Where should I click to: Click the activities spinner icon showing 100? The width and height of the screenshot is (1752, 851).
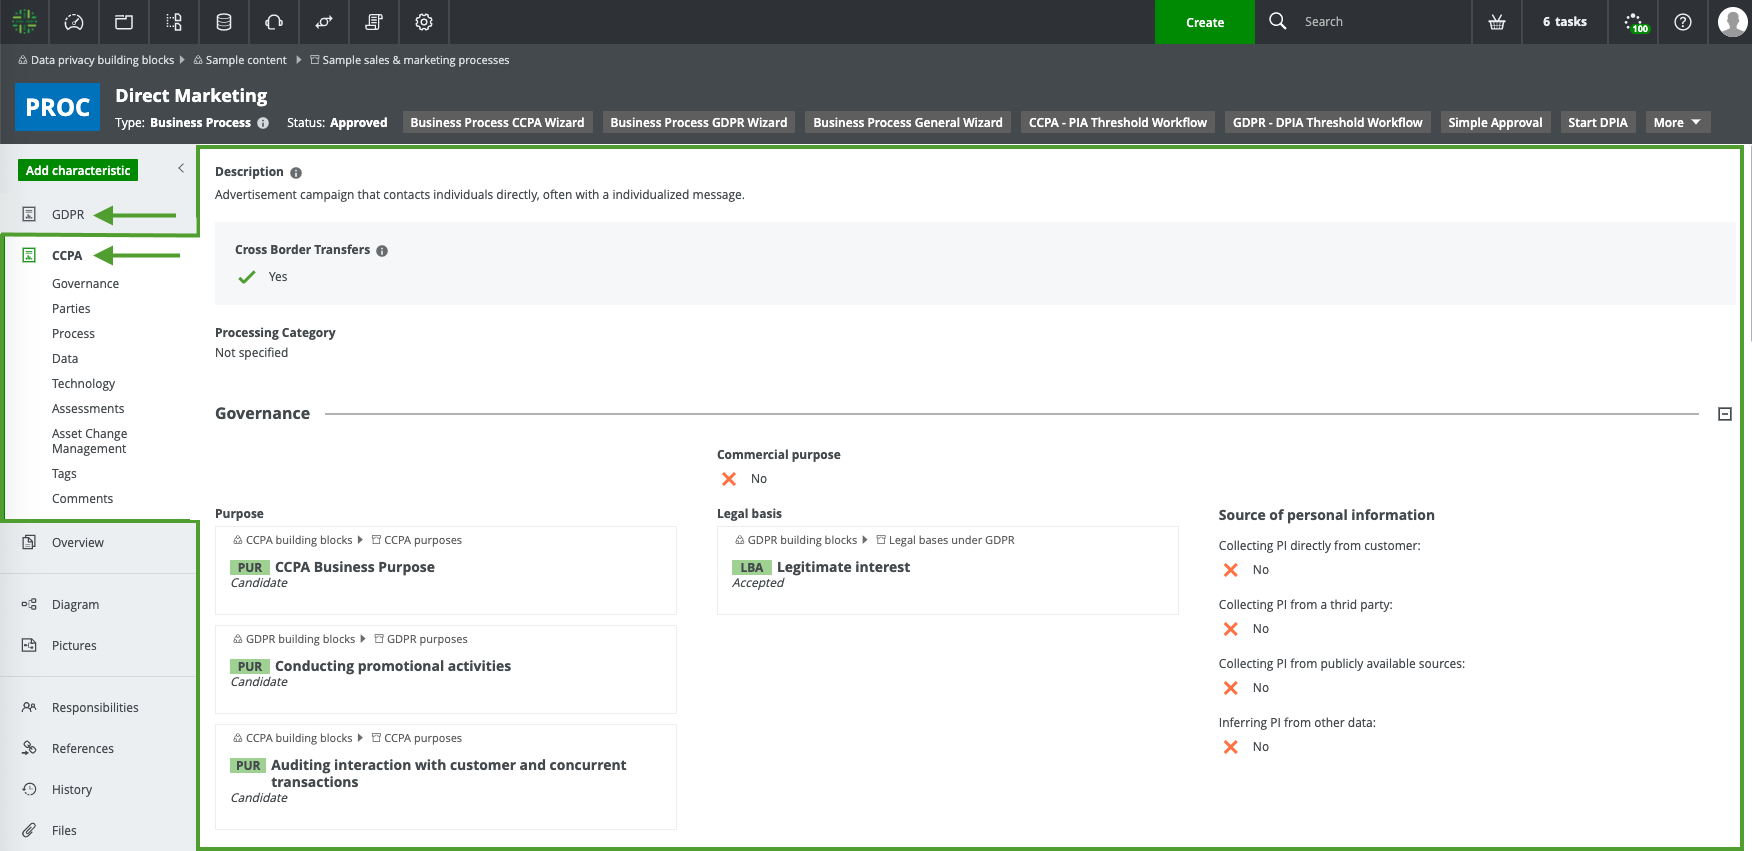pos(1634,22)
